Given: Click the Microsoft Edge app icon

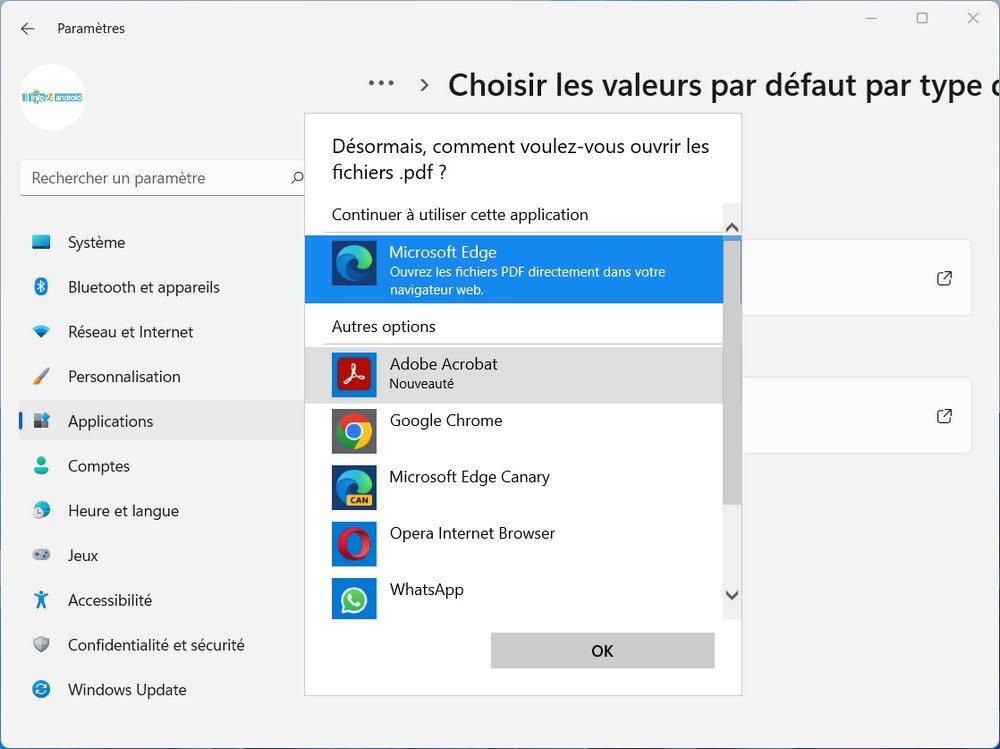Looking at the screenshot, I should pyautogui.click(x=354, y=263).
